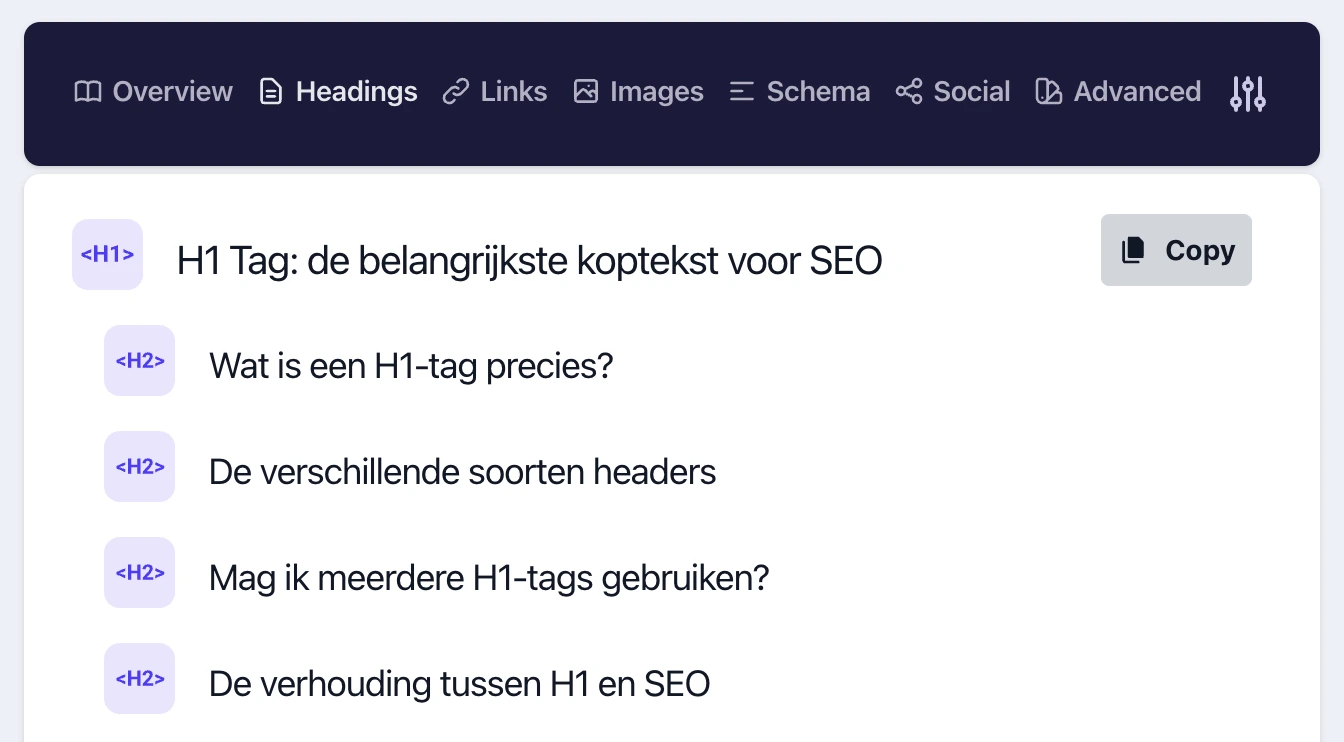Open the settings sliders icon
This screenshot has height=742, width=1344.
pyautogui.click(x=1247, y=93)
